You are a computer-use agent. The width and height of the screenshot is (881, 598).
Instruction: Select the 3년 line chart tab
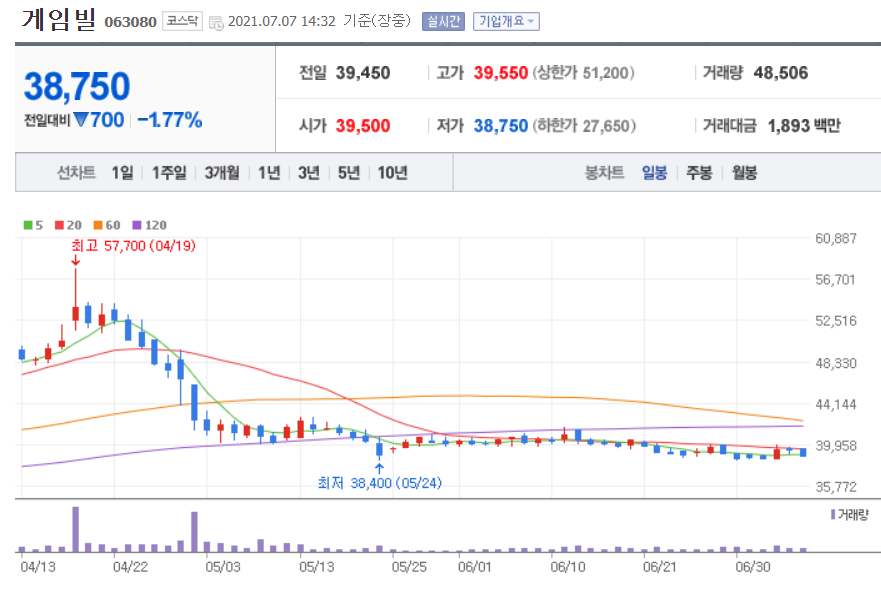tap(308, 173)
